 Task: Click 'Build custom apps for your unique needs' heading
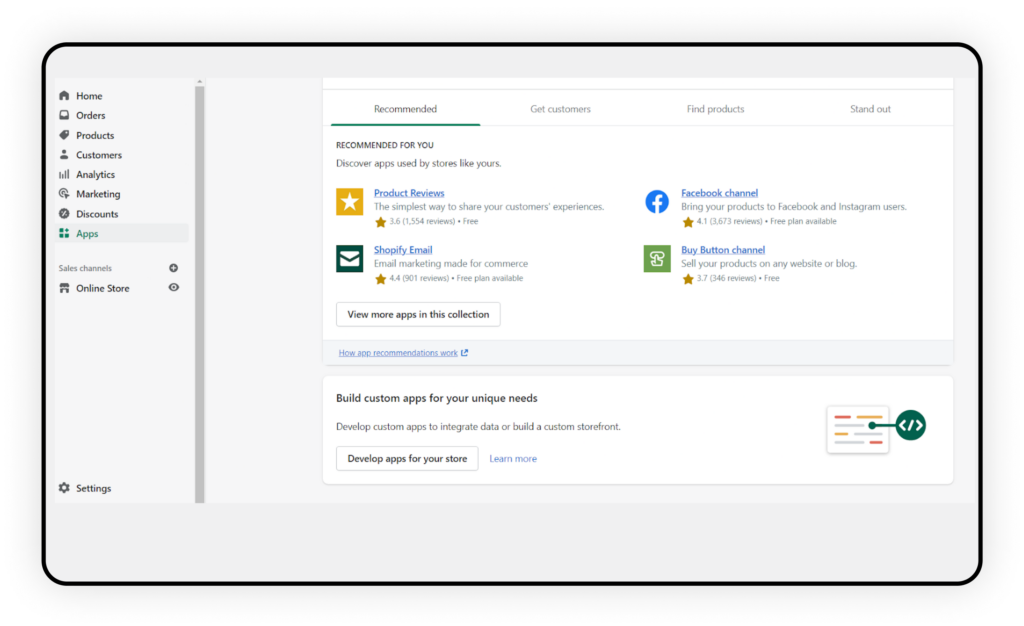pos(437,398)
